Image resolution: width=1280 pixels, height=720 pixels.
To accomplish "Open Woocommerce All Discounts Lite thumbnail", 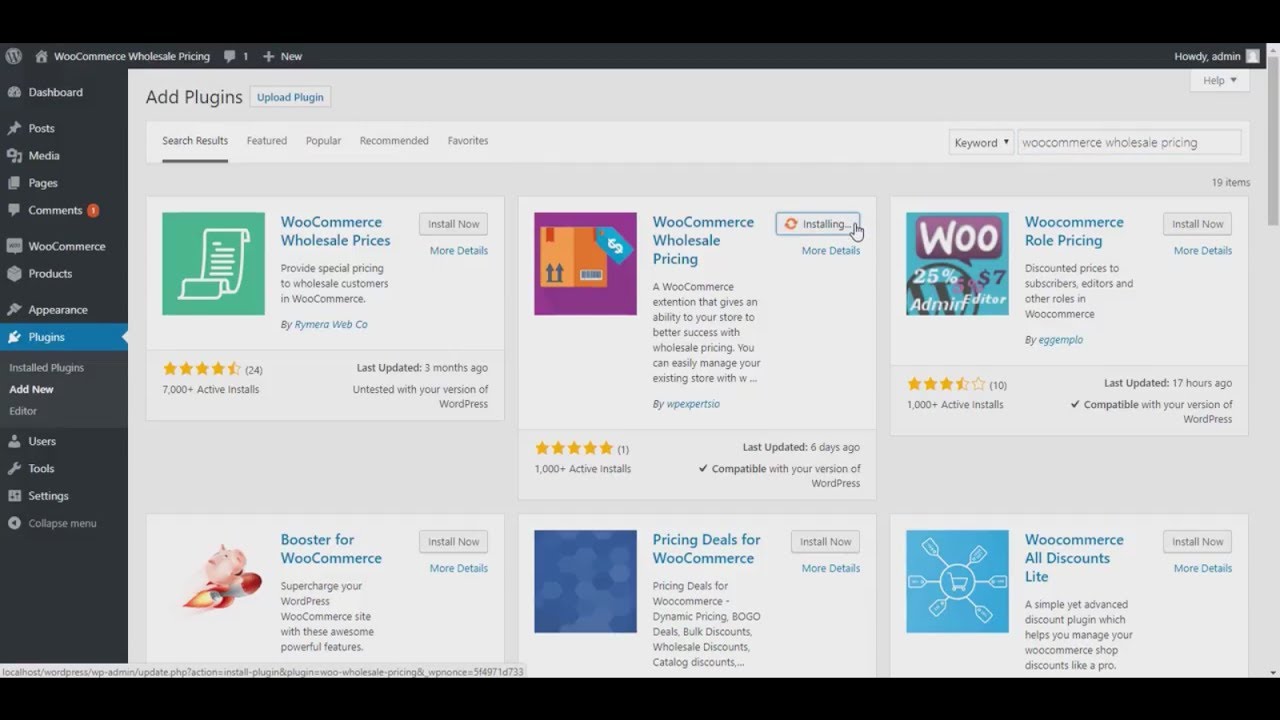I will coord(957,581).
